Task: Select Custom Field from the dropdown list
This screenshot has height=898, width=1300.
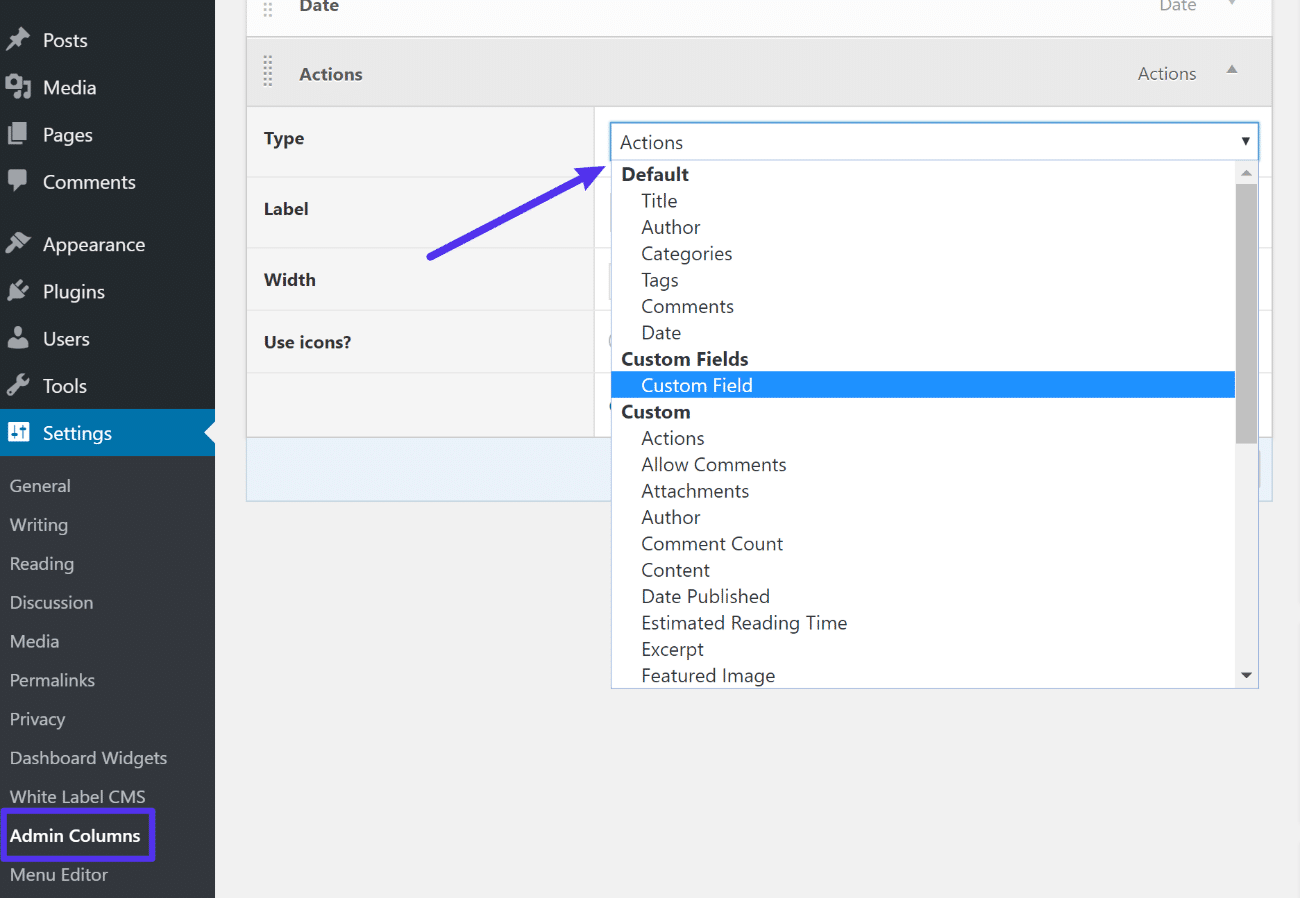Action: point(697,384)
